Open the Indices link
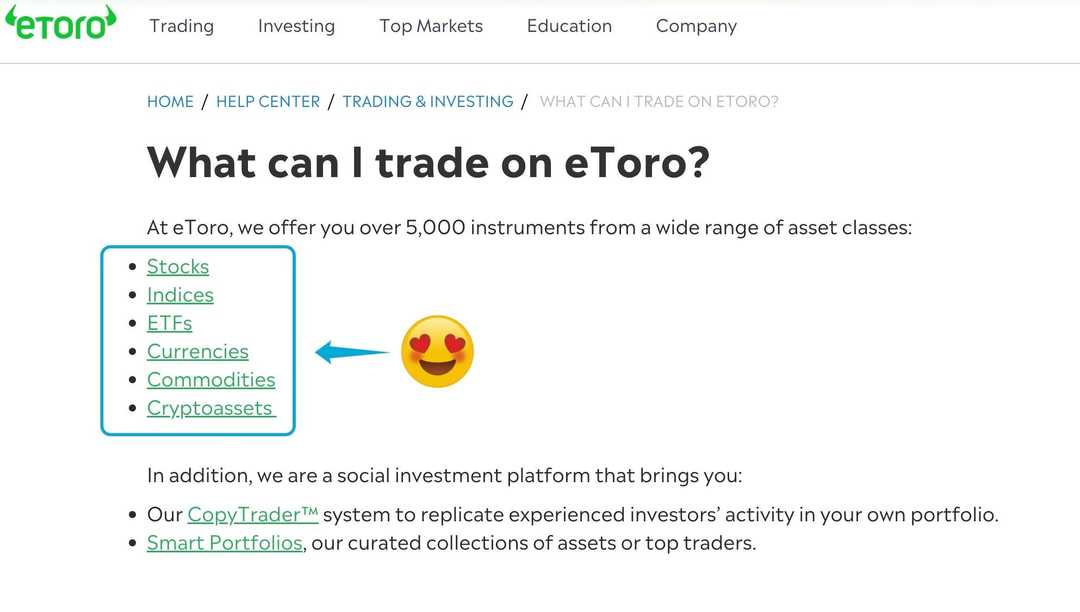Image resolution: width=1080 pixels, height=612 pixels. coord(180,294)
